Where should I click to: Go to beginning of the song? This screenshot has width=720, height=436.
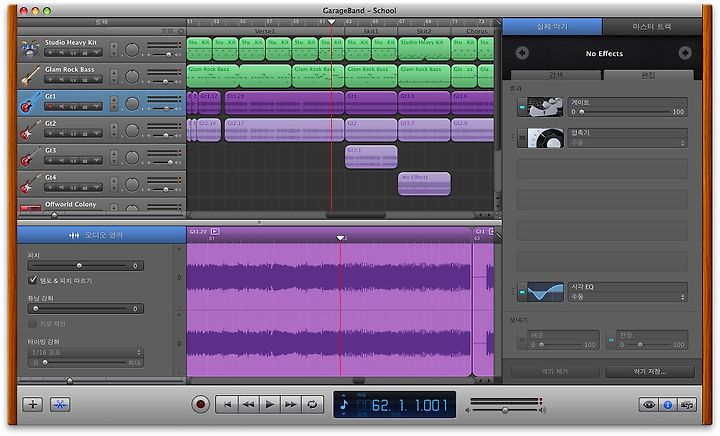click(226, 404)
